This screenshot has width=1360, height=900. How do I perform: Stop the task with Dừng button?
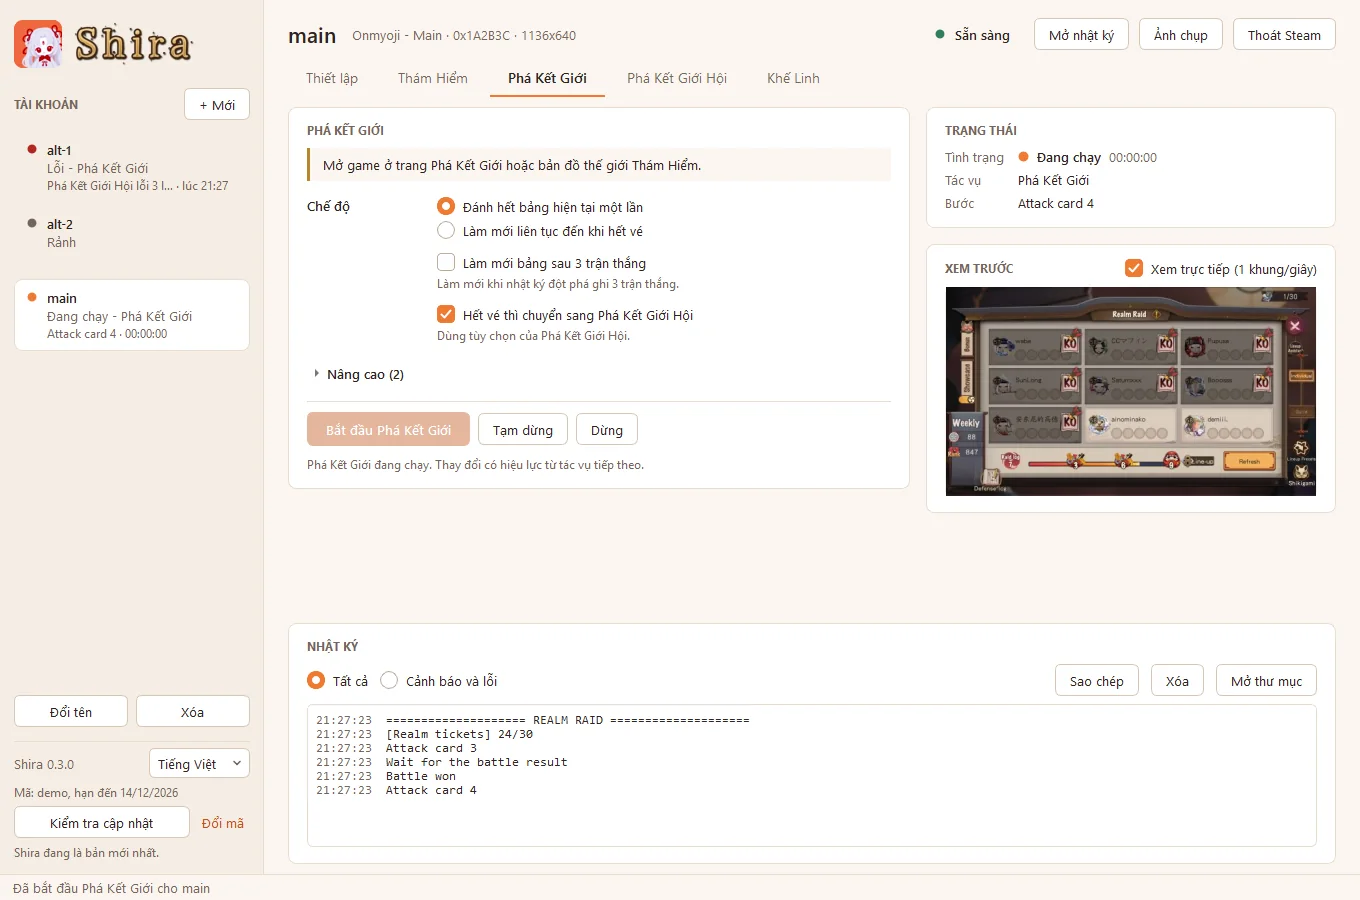coord(607,430)
